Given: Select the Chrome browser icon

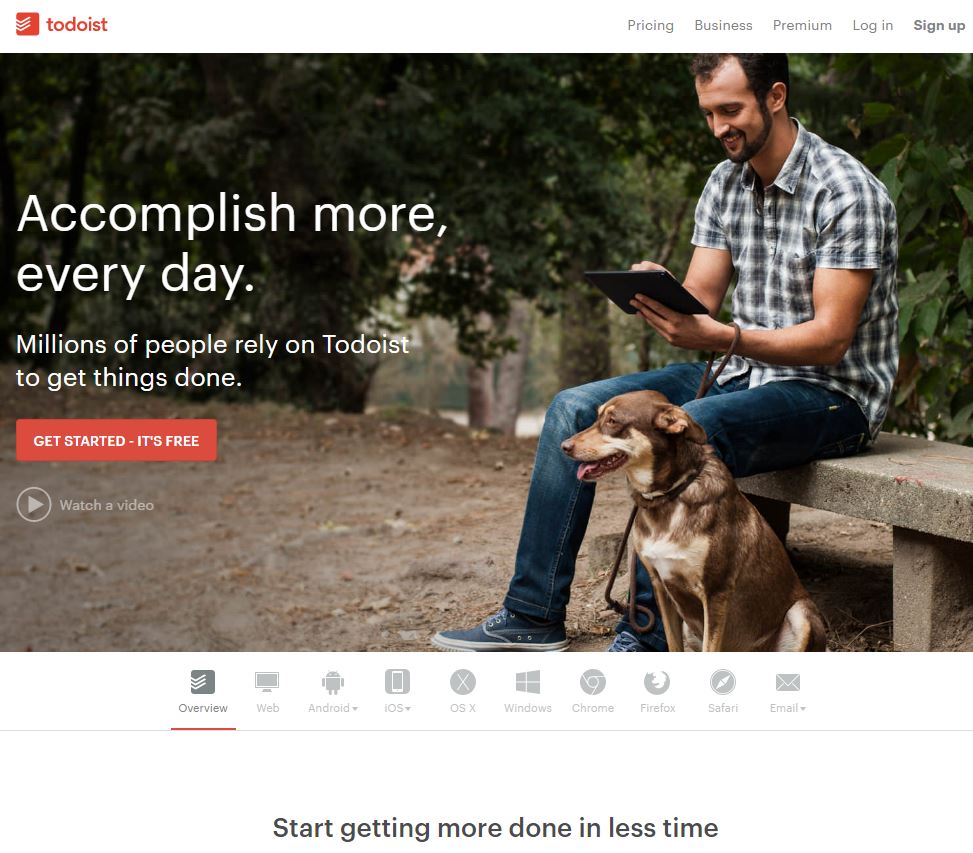Looking at the screenshot, I should [x=593, y=682].
